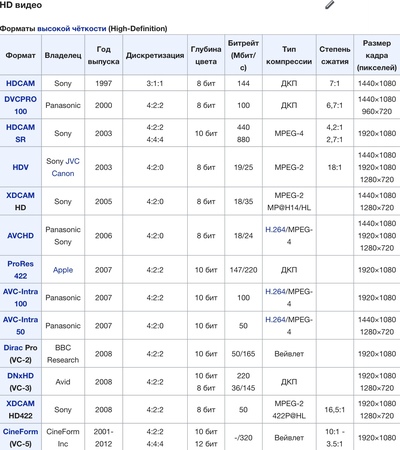
Task: Open the AVC-Intra 50 link
Action: click(20, 326)
